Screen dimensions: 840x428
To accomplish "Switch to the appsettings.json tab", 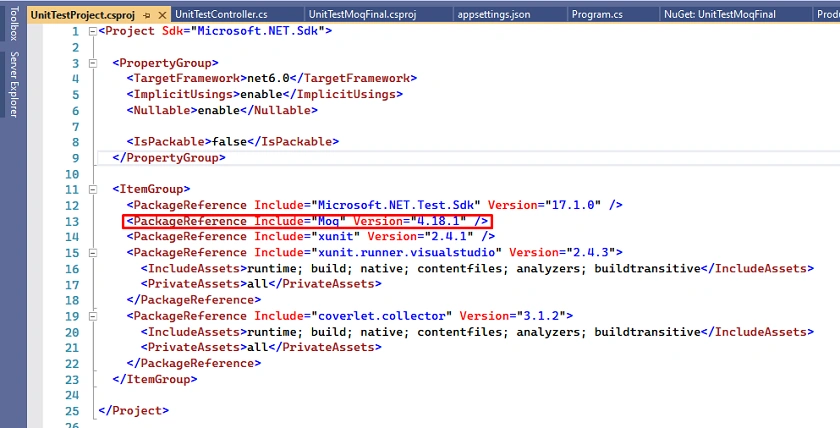I will click(x=493, y=14).
